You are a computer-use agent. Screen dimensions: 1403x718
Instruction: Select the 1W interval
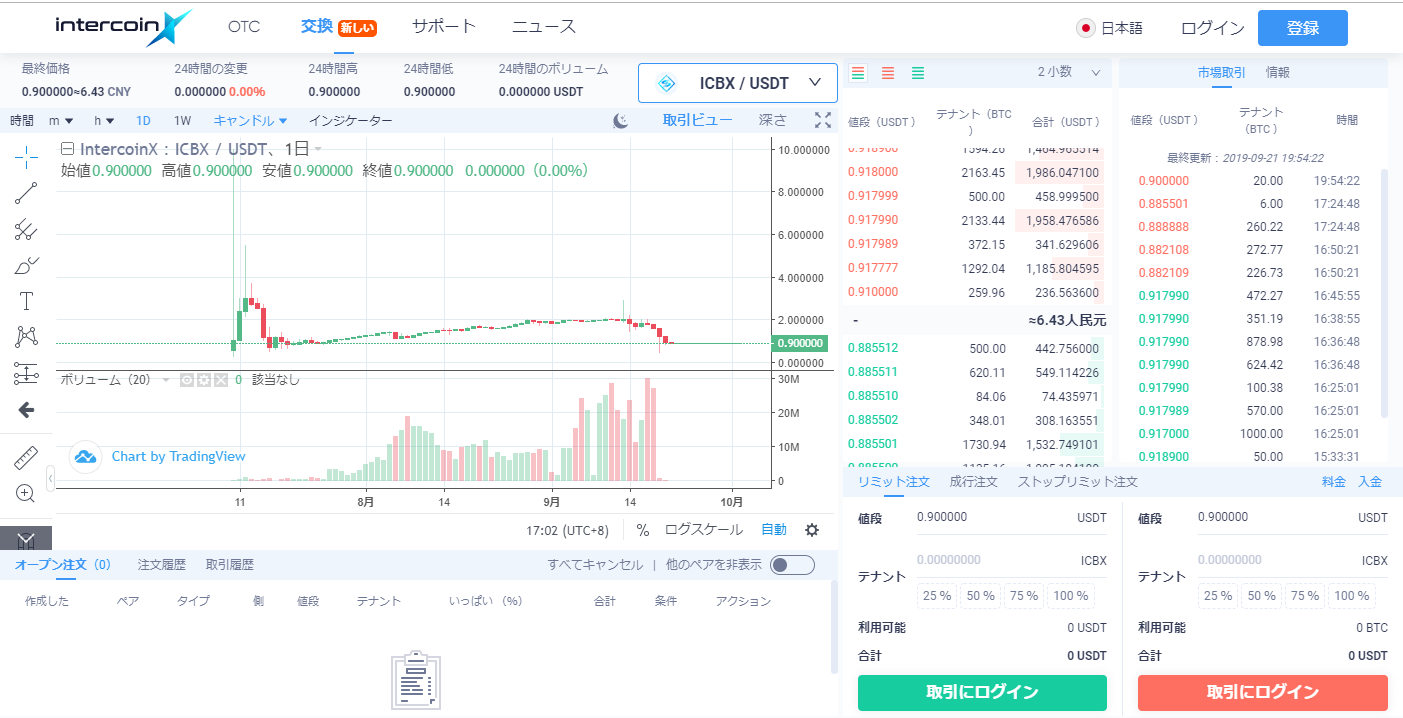[x=182, y=121]
